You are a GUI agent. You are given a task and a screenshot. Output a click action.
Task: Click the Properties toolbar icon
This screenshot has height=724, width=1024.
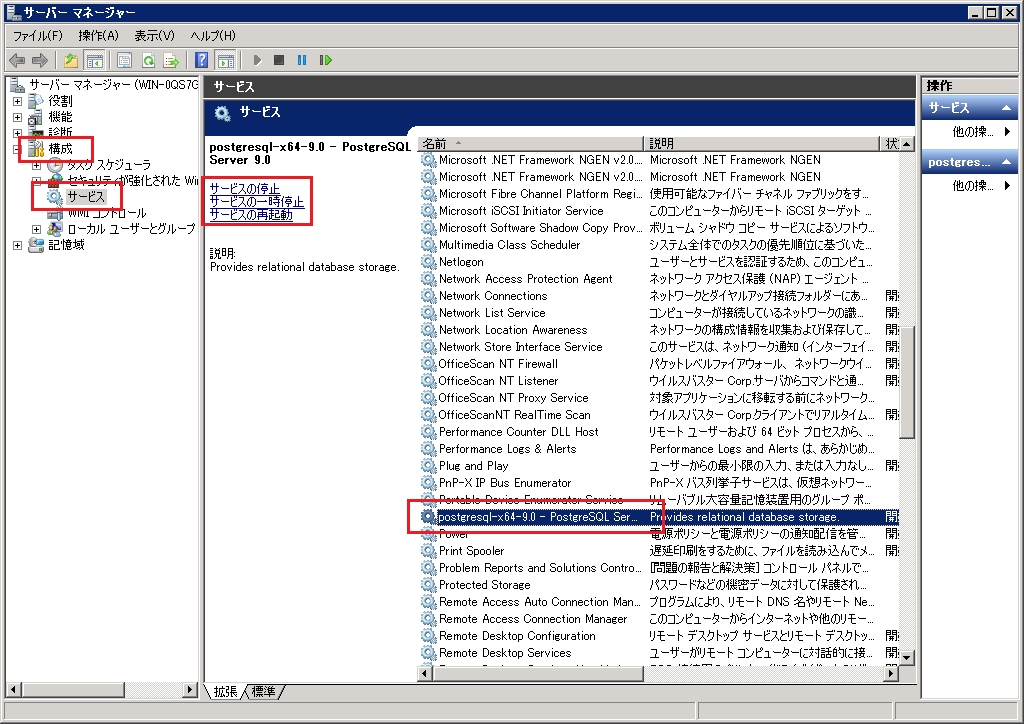[x=125, y=60]
